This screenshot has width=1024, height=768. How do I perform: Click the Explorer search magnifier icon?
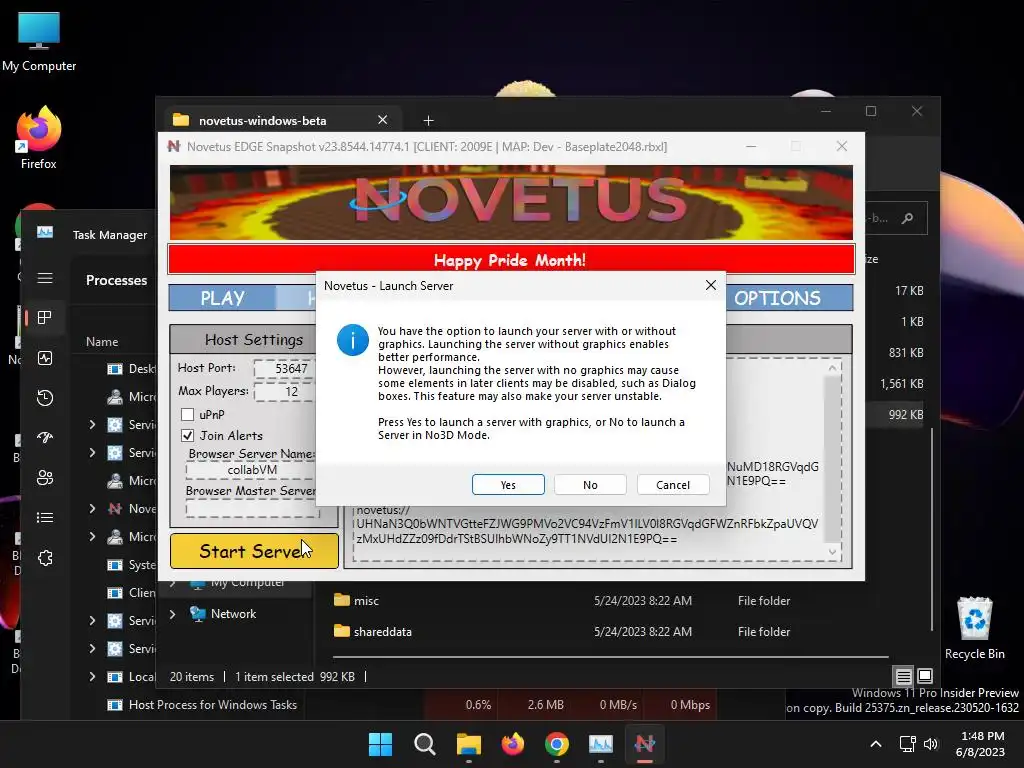coord(907,218)
